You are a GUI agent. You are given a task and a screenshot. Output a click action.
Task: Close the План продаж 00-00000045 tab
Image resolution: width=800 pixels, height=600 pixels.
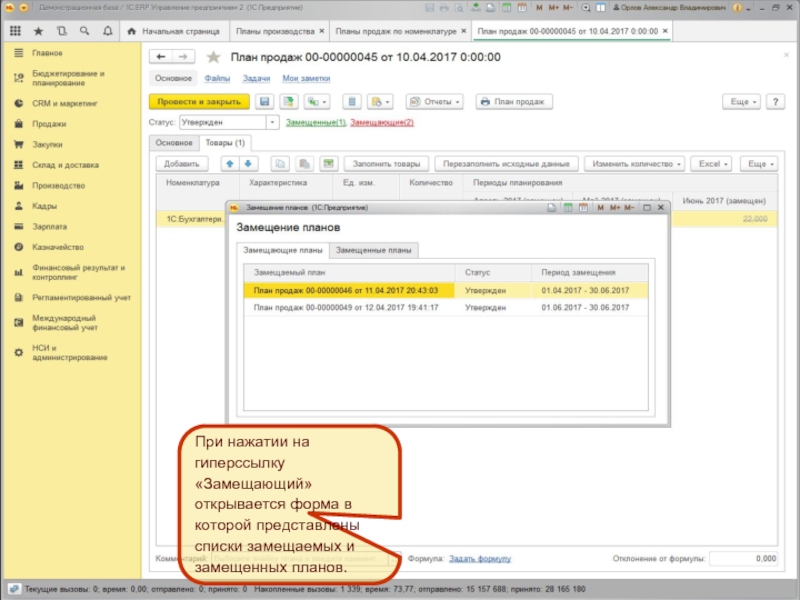coord(666,32)
